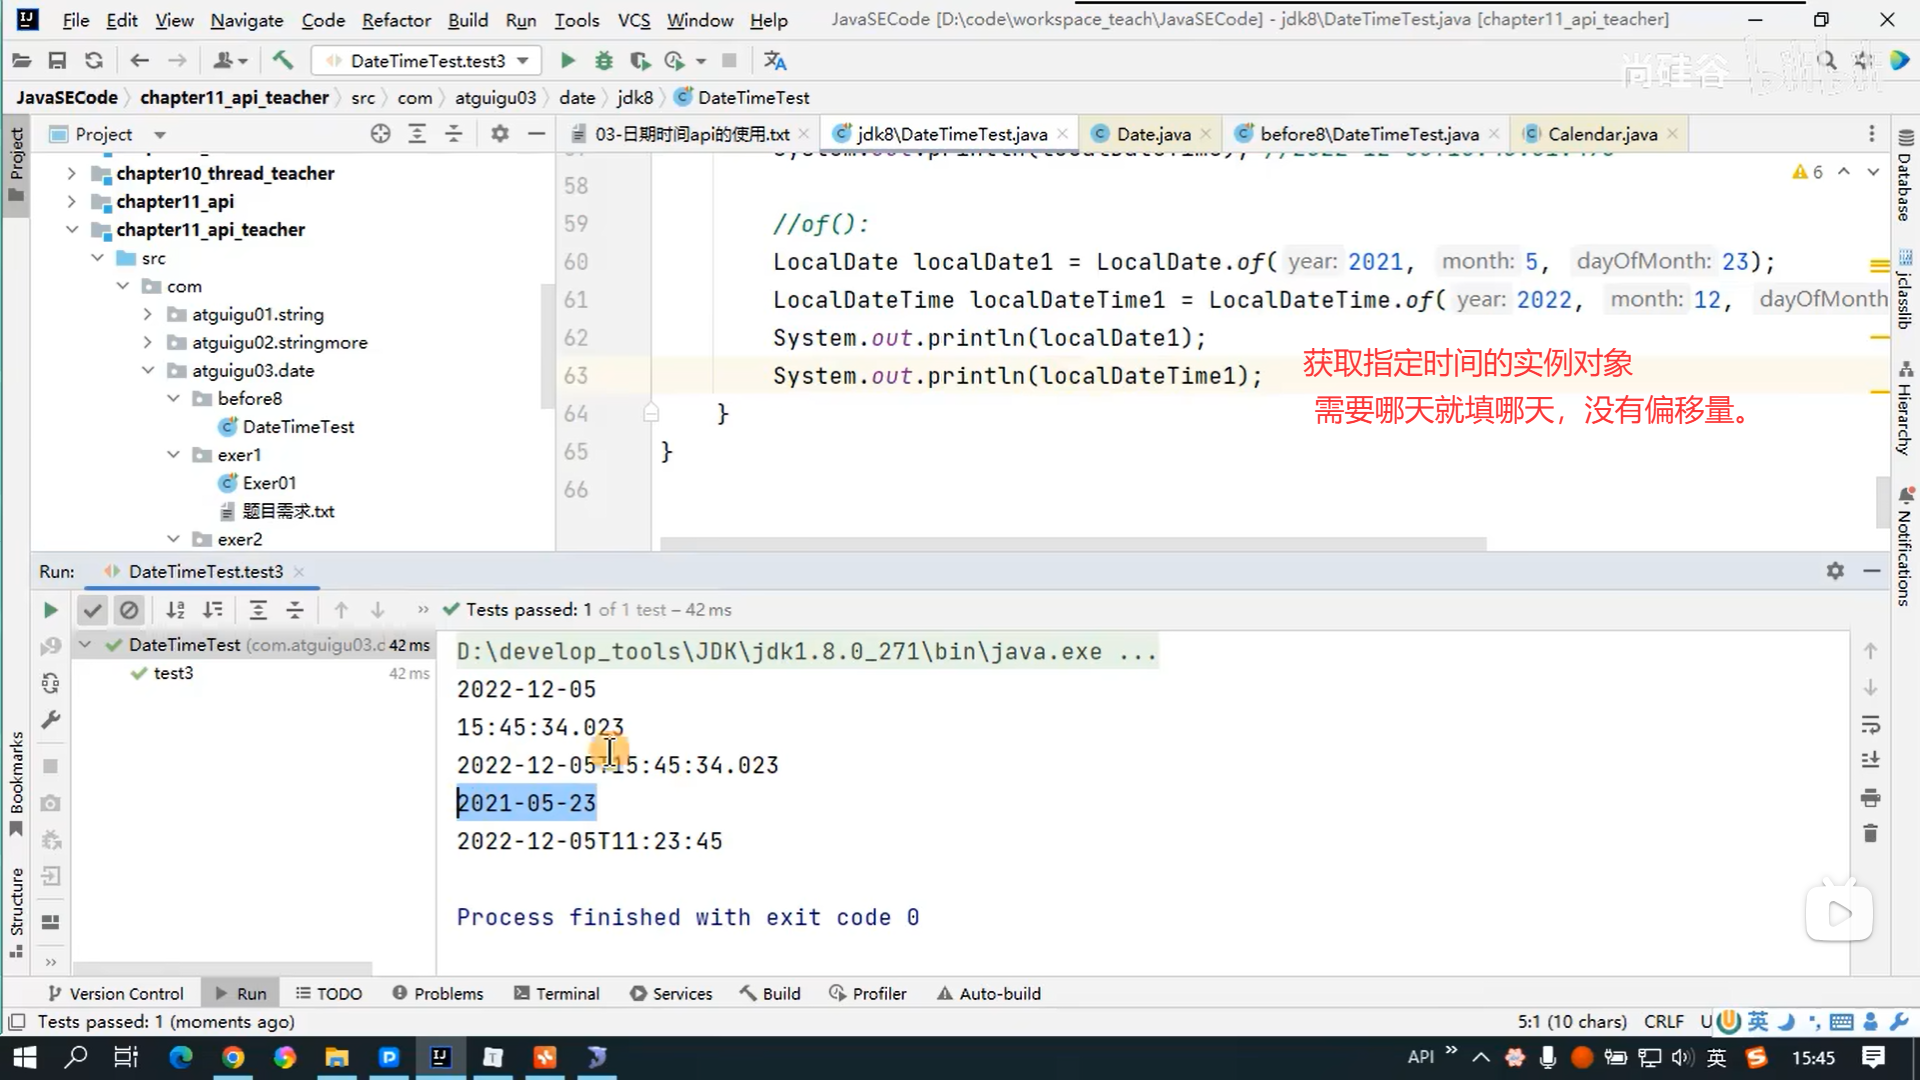
Task: Click the green Run button in main toolbar
Action: [567, 61]
